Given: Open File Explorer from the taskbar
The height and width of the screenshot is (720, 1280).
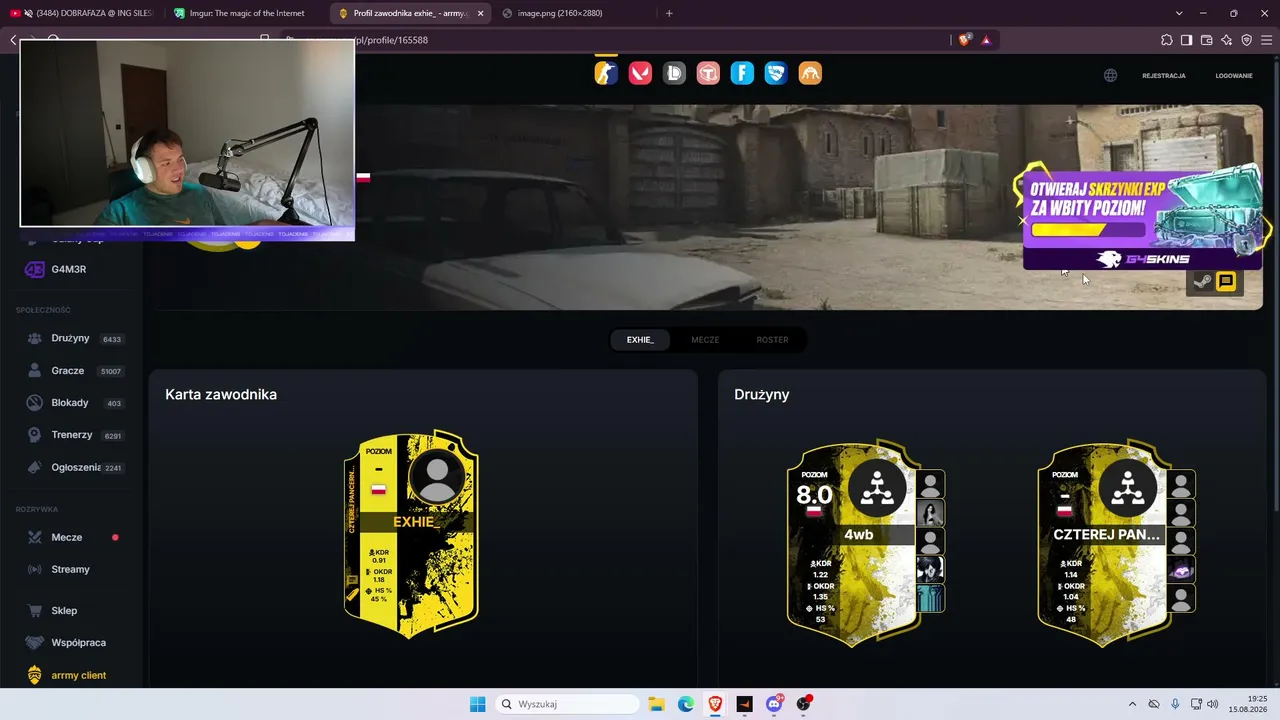Looking at the screenshot, I should point(656,704).
